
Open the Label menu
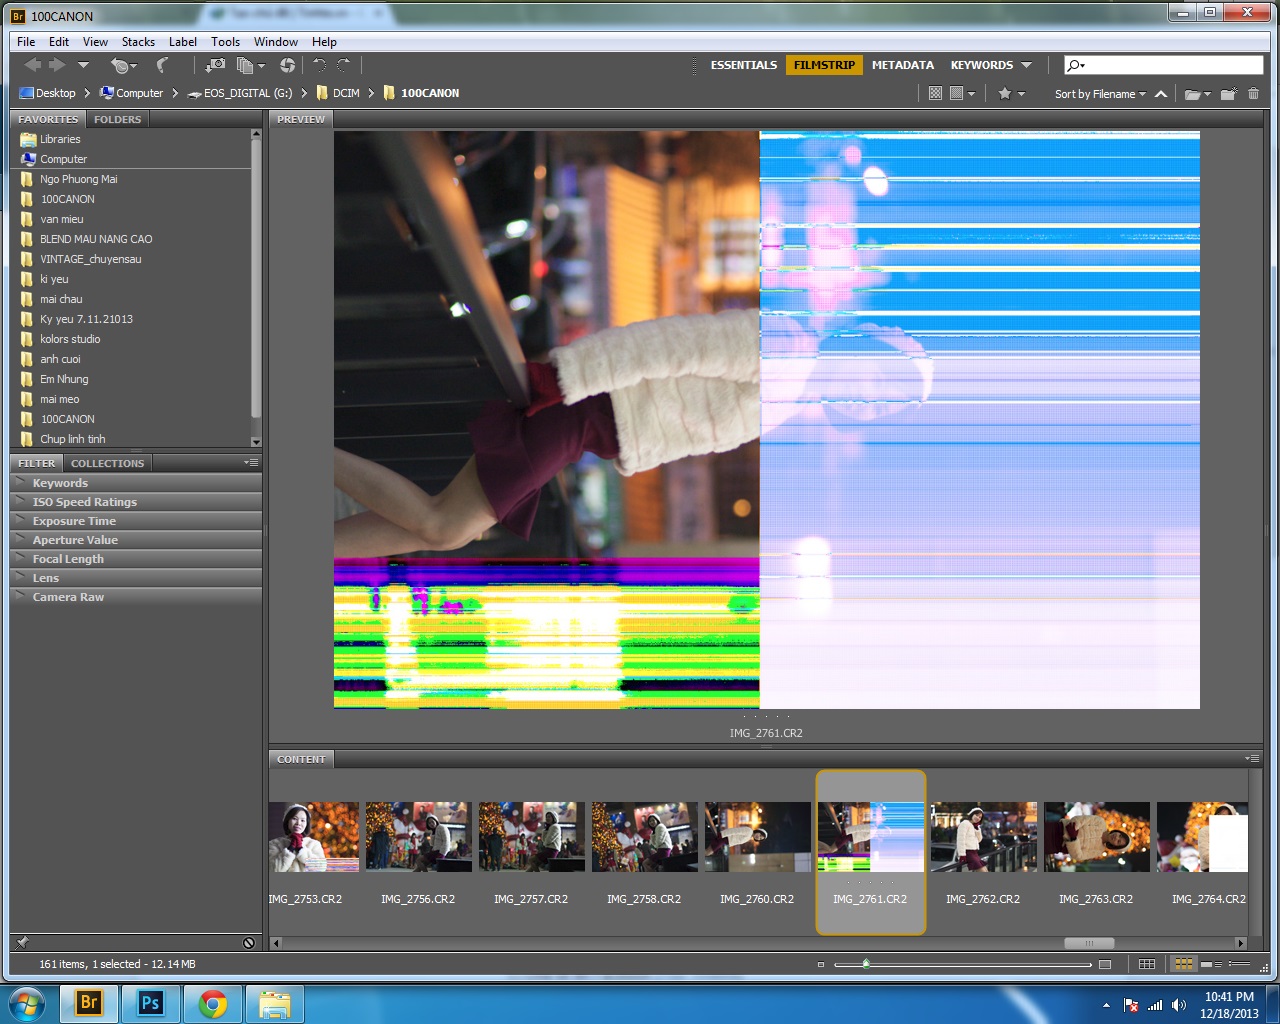tap(182, 42)
